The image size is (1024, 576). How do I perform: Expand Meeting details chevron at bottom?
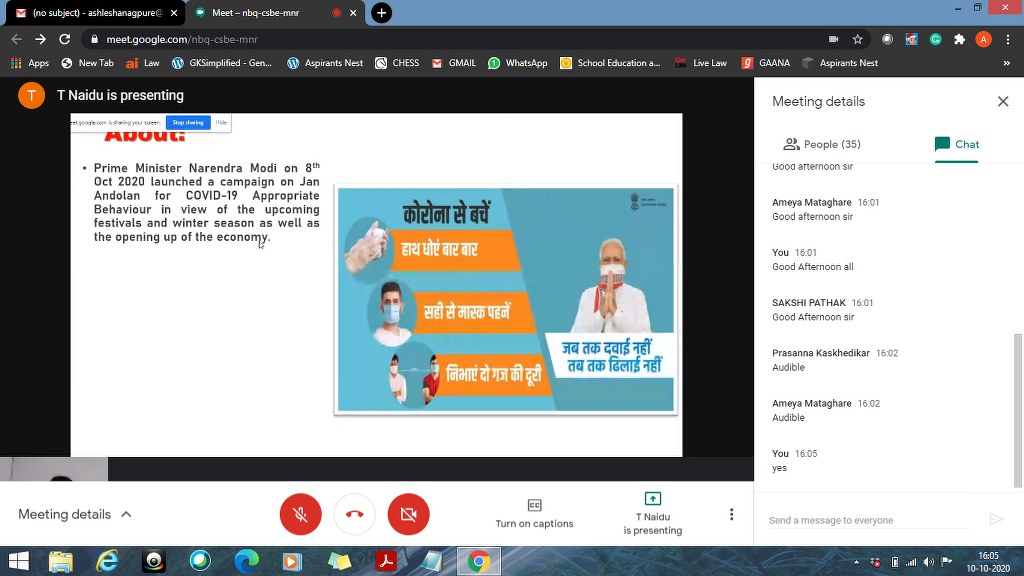tap(126, 515)
